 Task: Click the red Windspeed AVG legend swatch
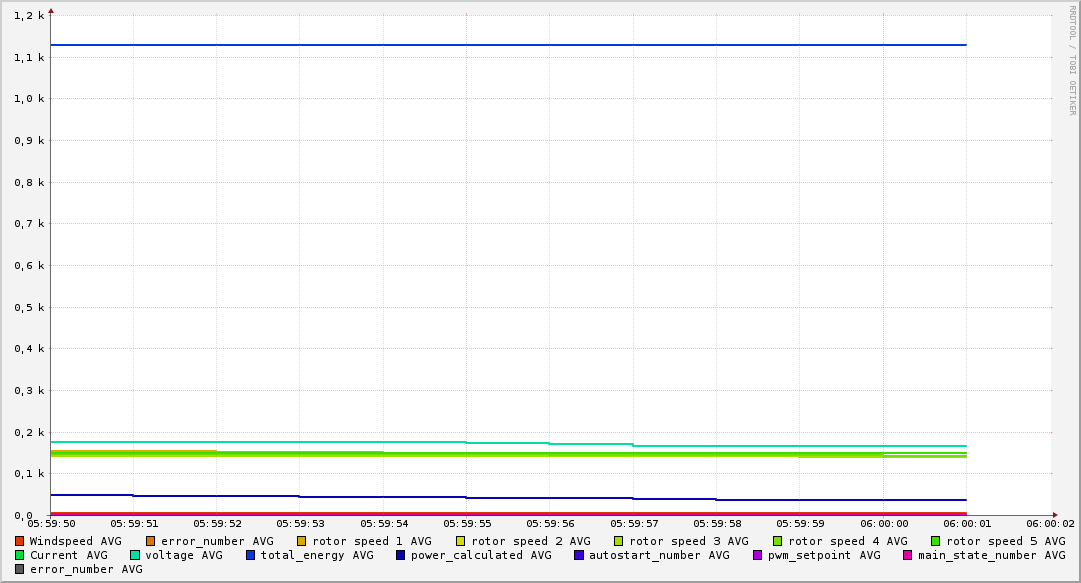click(19, 541)
